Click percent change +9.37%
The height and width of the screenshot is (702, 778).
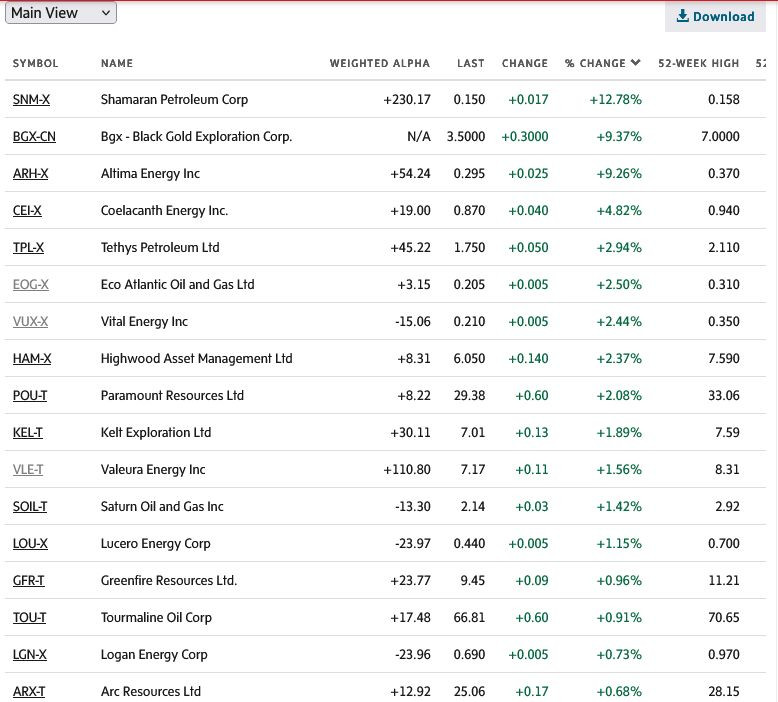pos(619,136)
